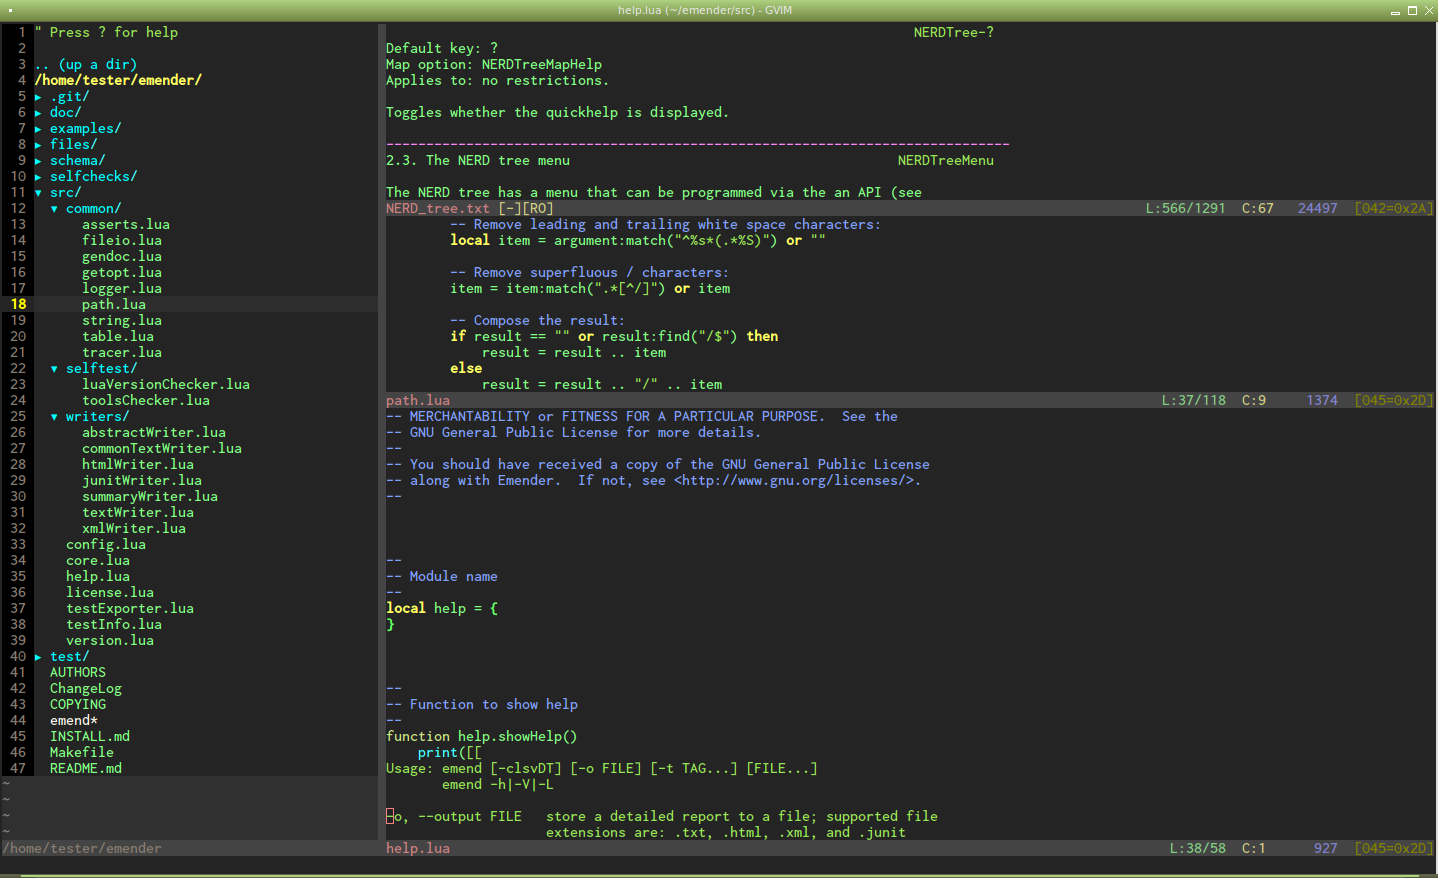Viewport: 1438px width, 878px height.
Task: Click the help.lua bottom status line
Action: point(417,849)
